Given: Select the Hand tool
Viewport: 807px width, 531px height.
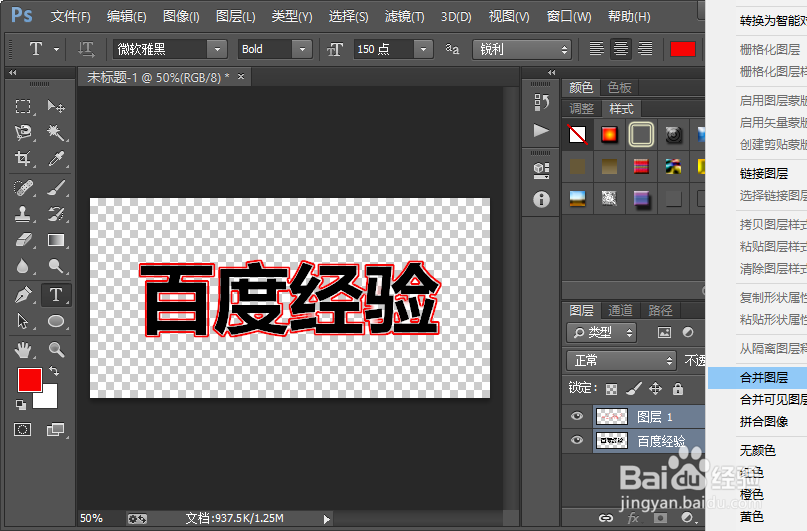Looking at the screenshot, I should pos(23,350).
